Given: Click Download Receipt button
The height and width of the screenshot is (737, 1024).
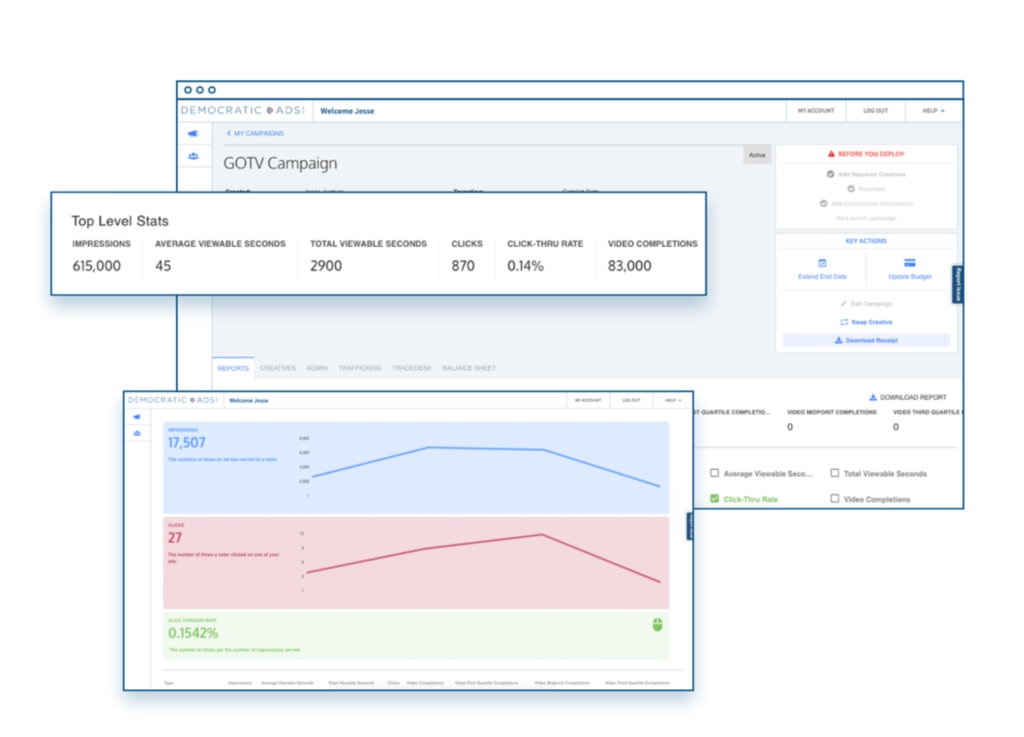Looking at the screenshot, I should coord(866,340).
